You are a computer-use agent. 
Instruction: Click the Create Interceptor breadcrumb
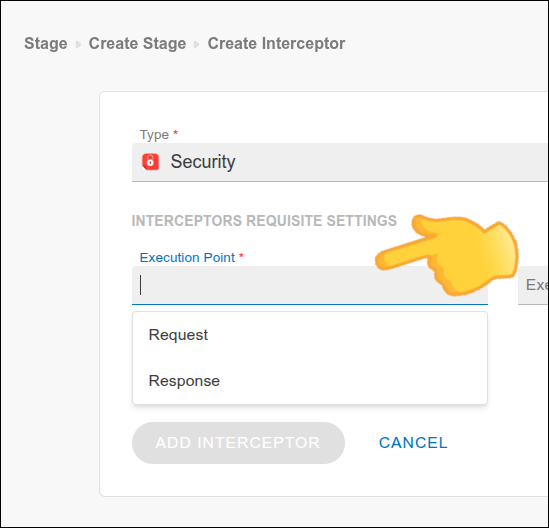click(276, 44)
